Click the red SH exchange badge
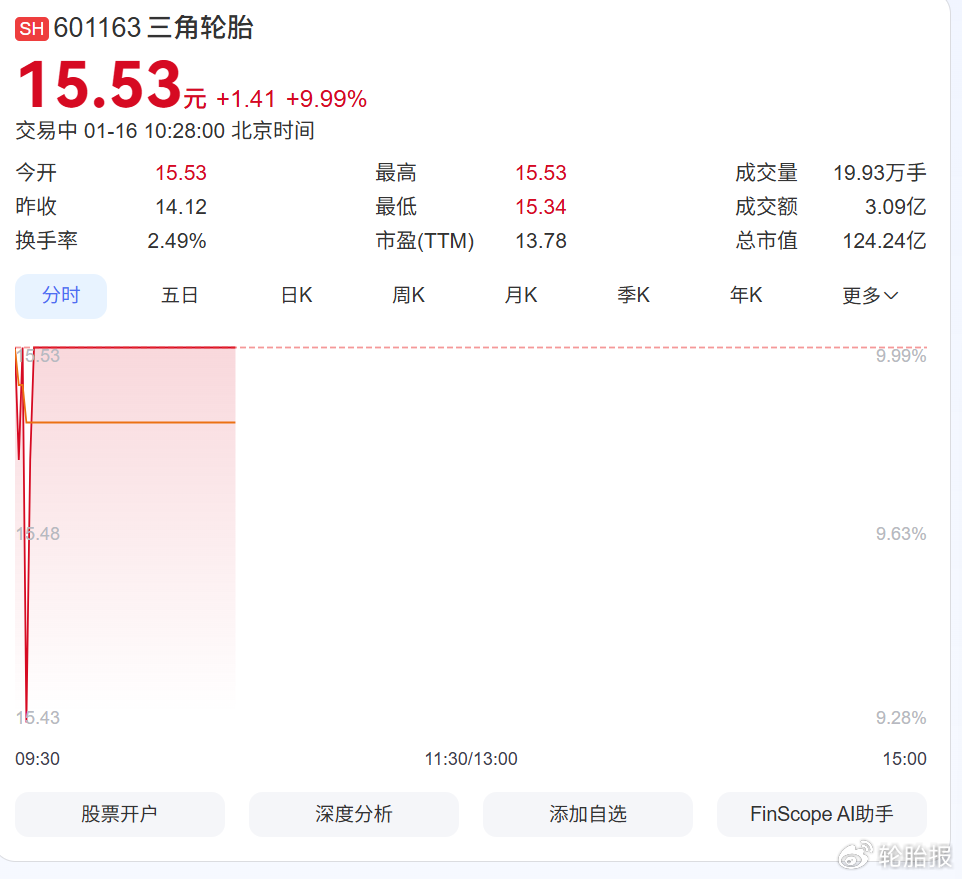This screenshot has width=962, height=879. tap(32, 29)
